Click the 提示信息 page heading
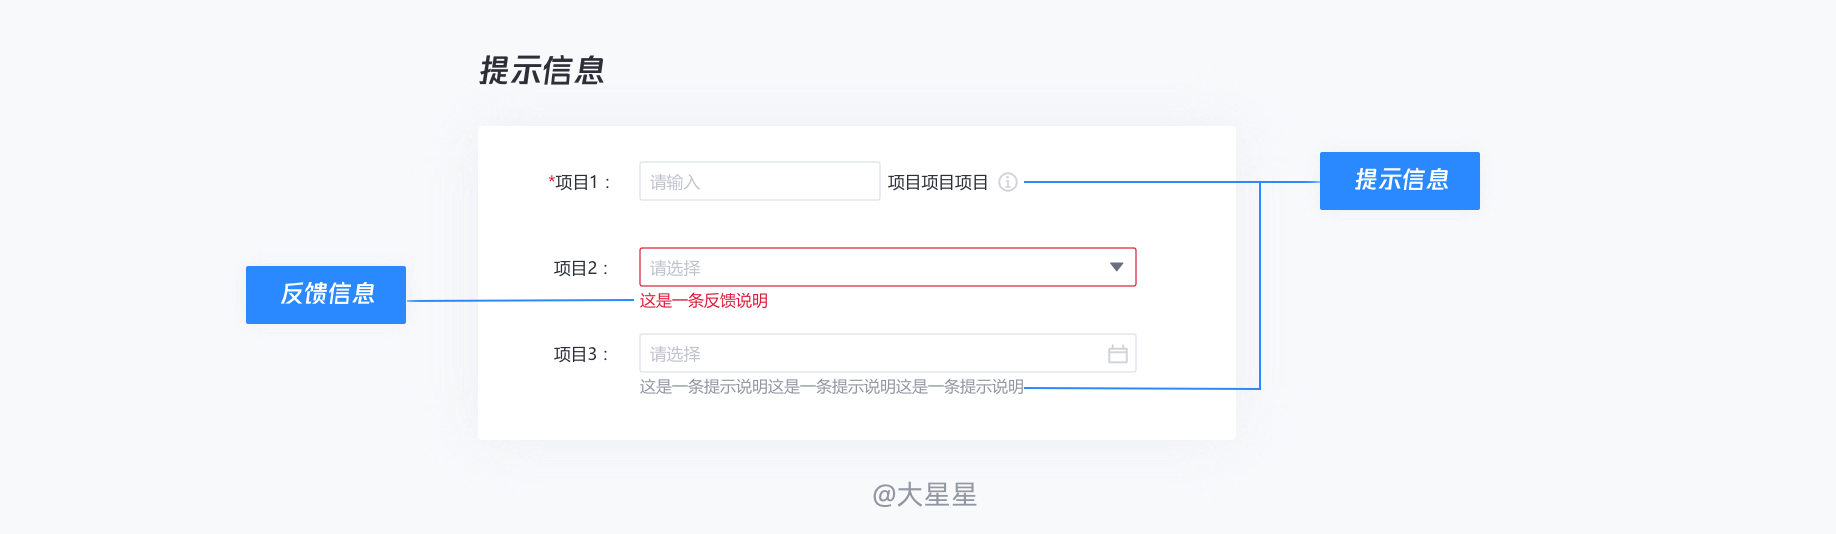This screenshot has width=1836, height=534. point(542,70)
